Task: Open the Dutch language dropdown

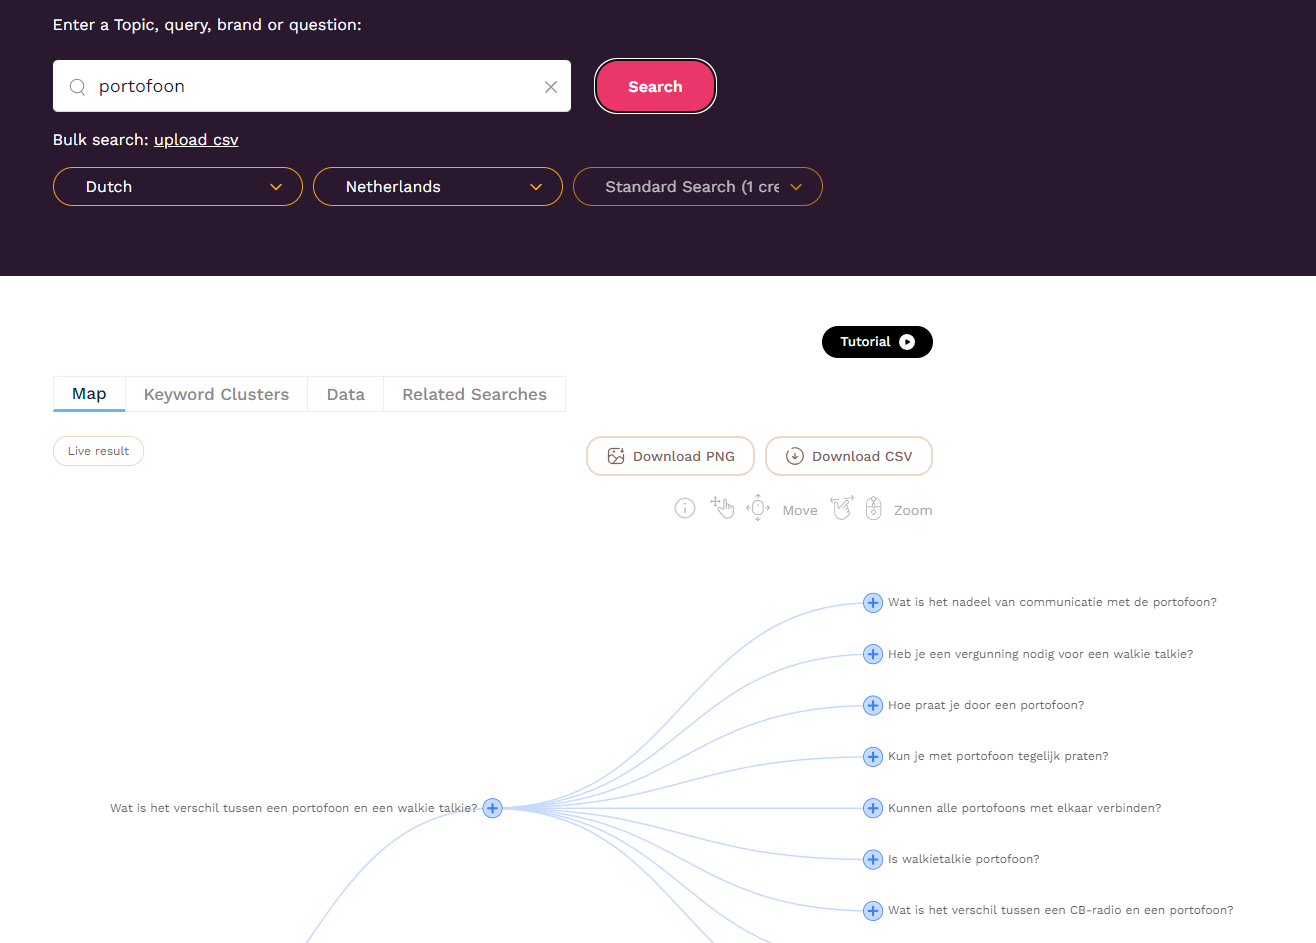Action: (x=178, y=187)
